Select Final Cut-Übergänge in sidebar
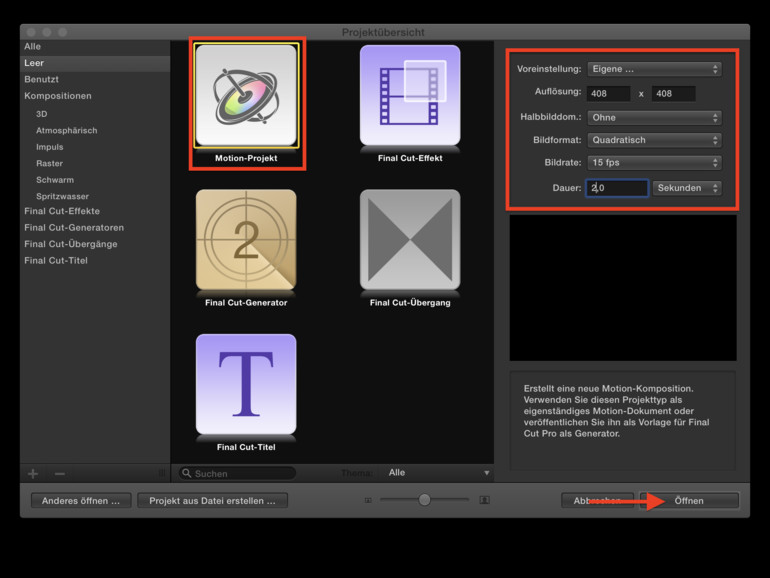770x578 pixels. tap(71, 244)
